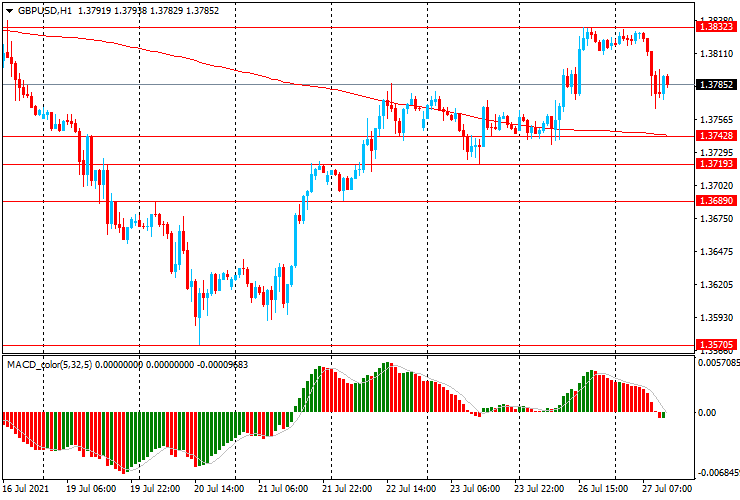The height and width of the screenshot is (500, 740).
Task: Click the 1.36750 value on price axis
Action: click(717, 219)
